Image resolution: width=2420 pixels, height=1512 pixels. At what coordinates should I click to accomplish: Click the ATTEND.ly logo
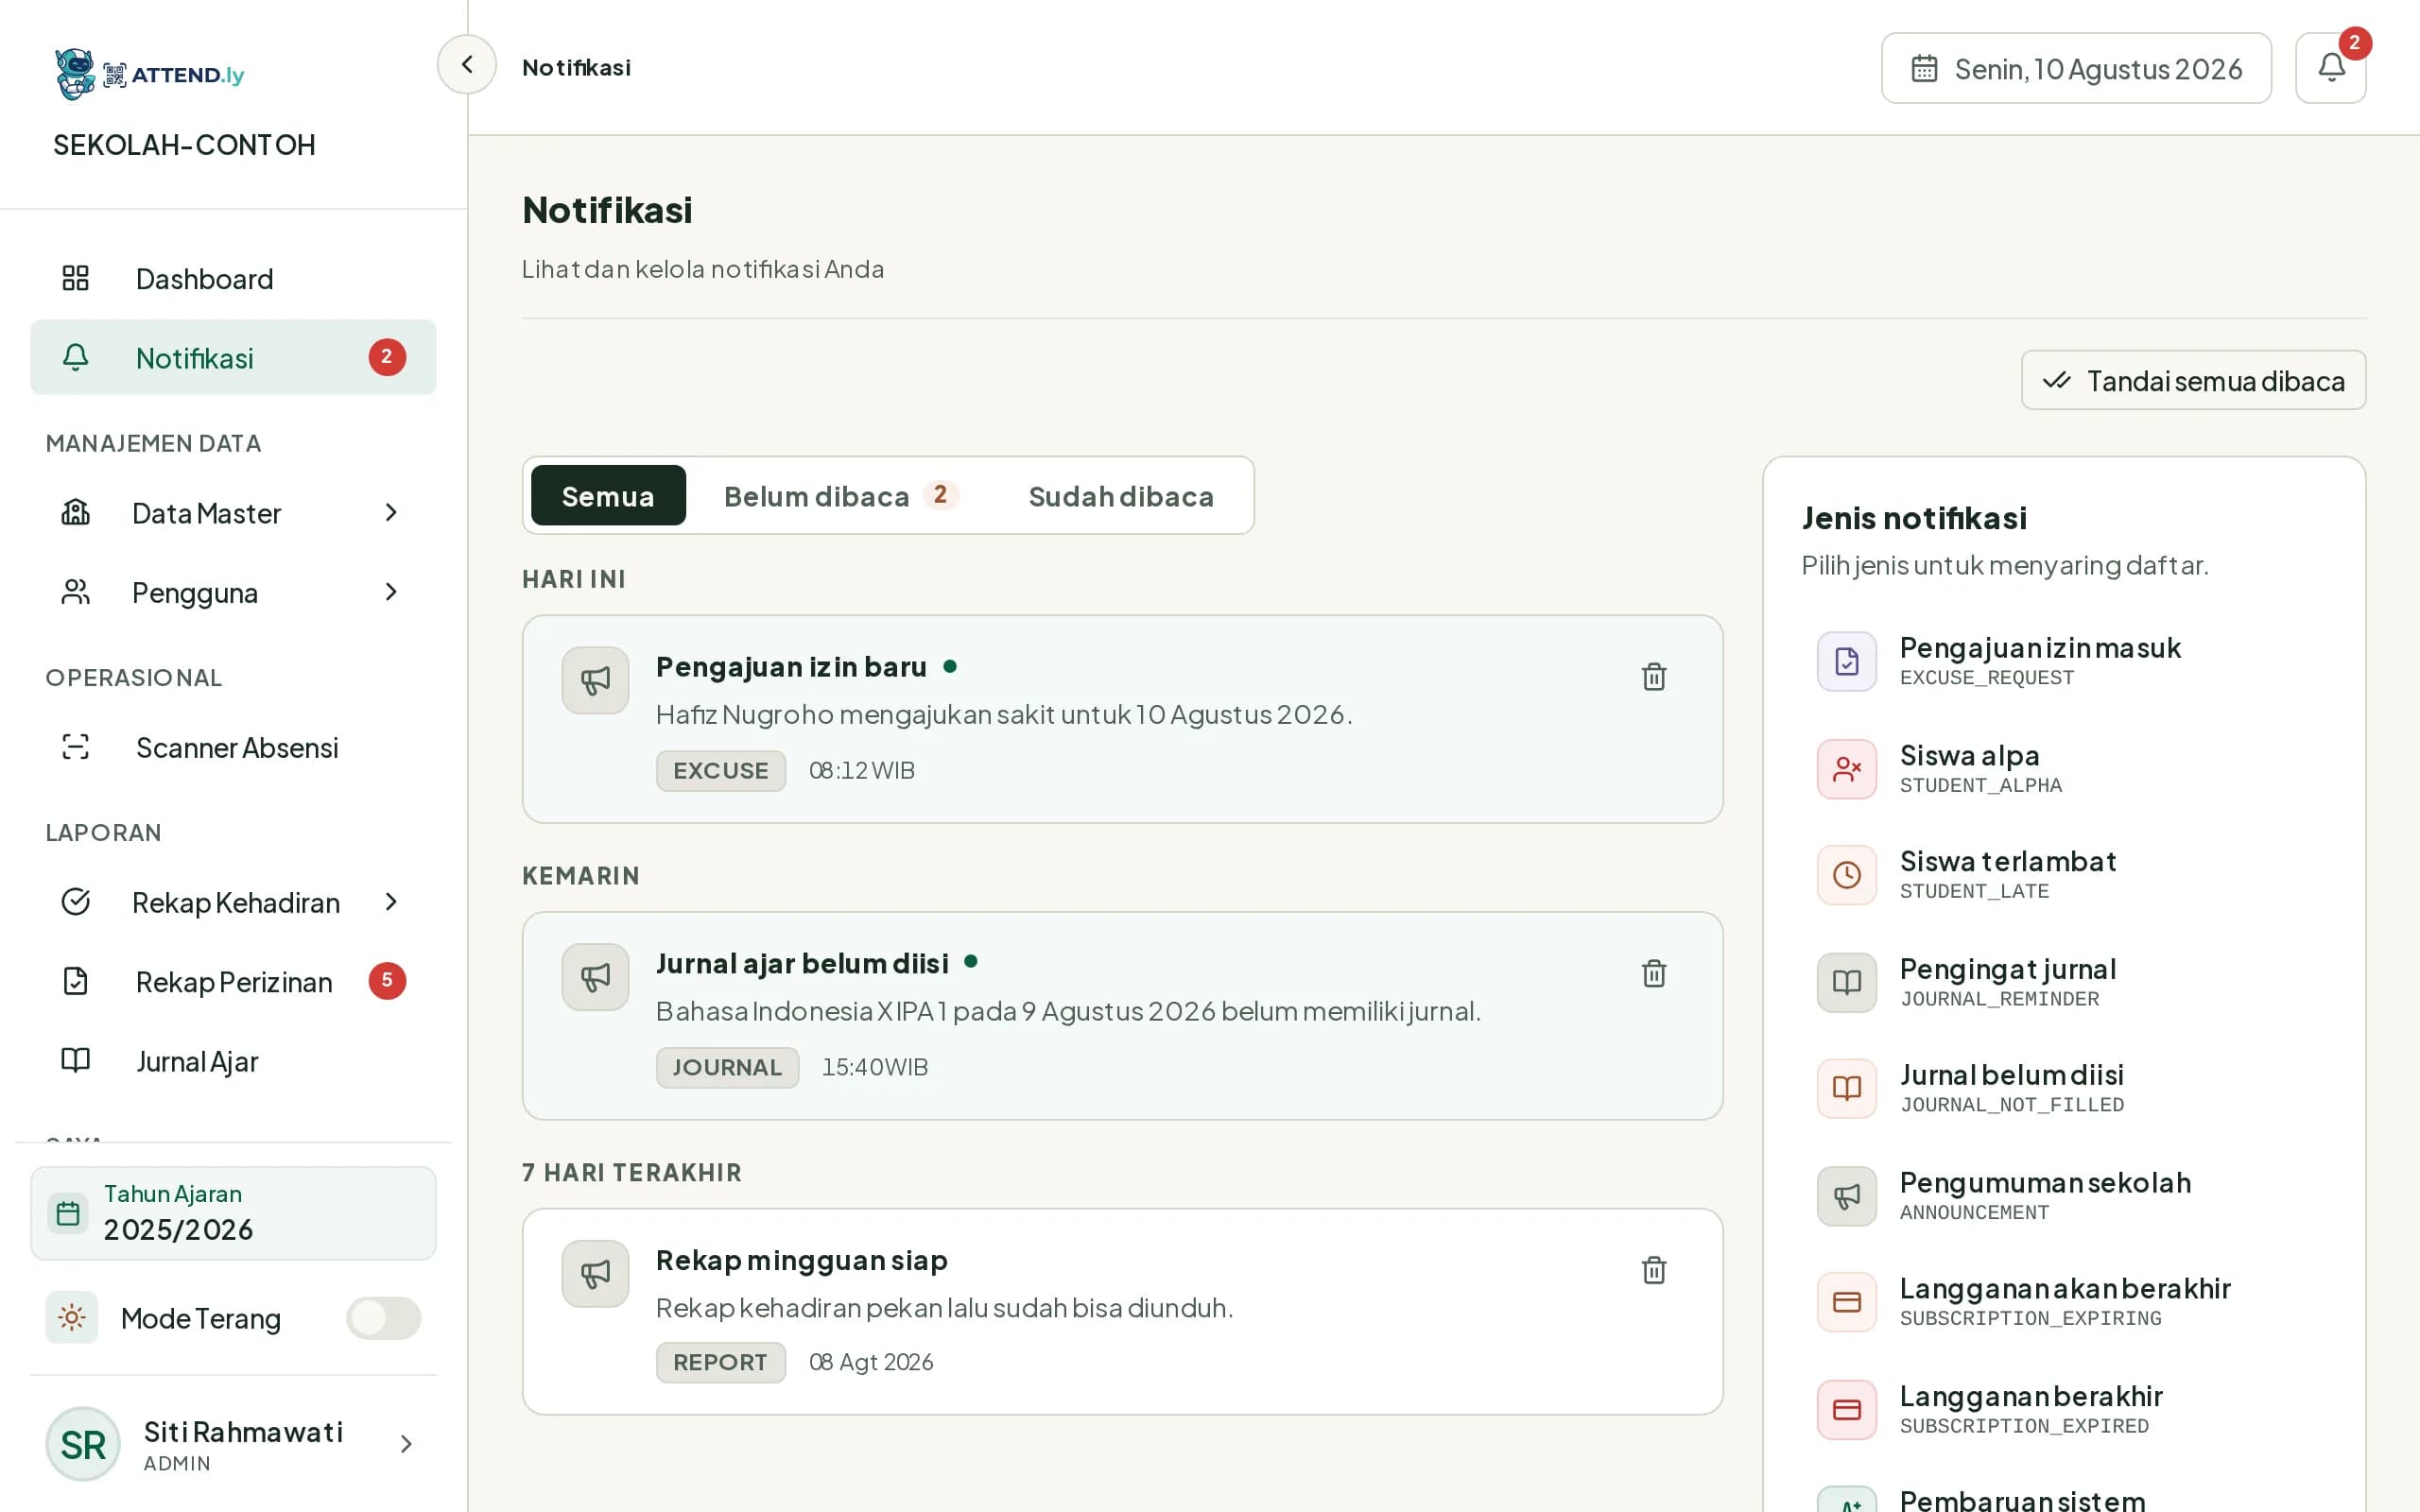coord(150,74)
